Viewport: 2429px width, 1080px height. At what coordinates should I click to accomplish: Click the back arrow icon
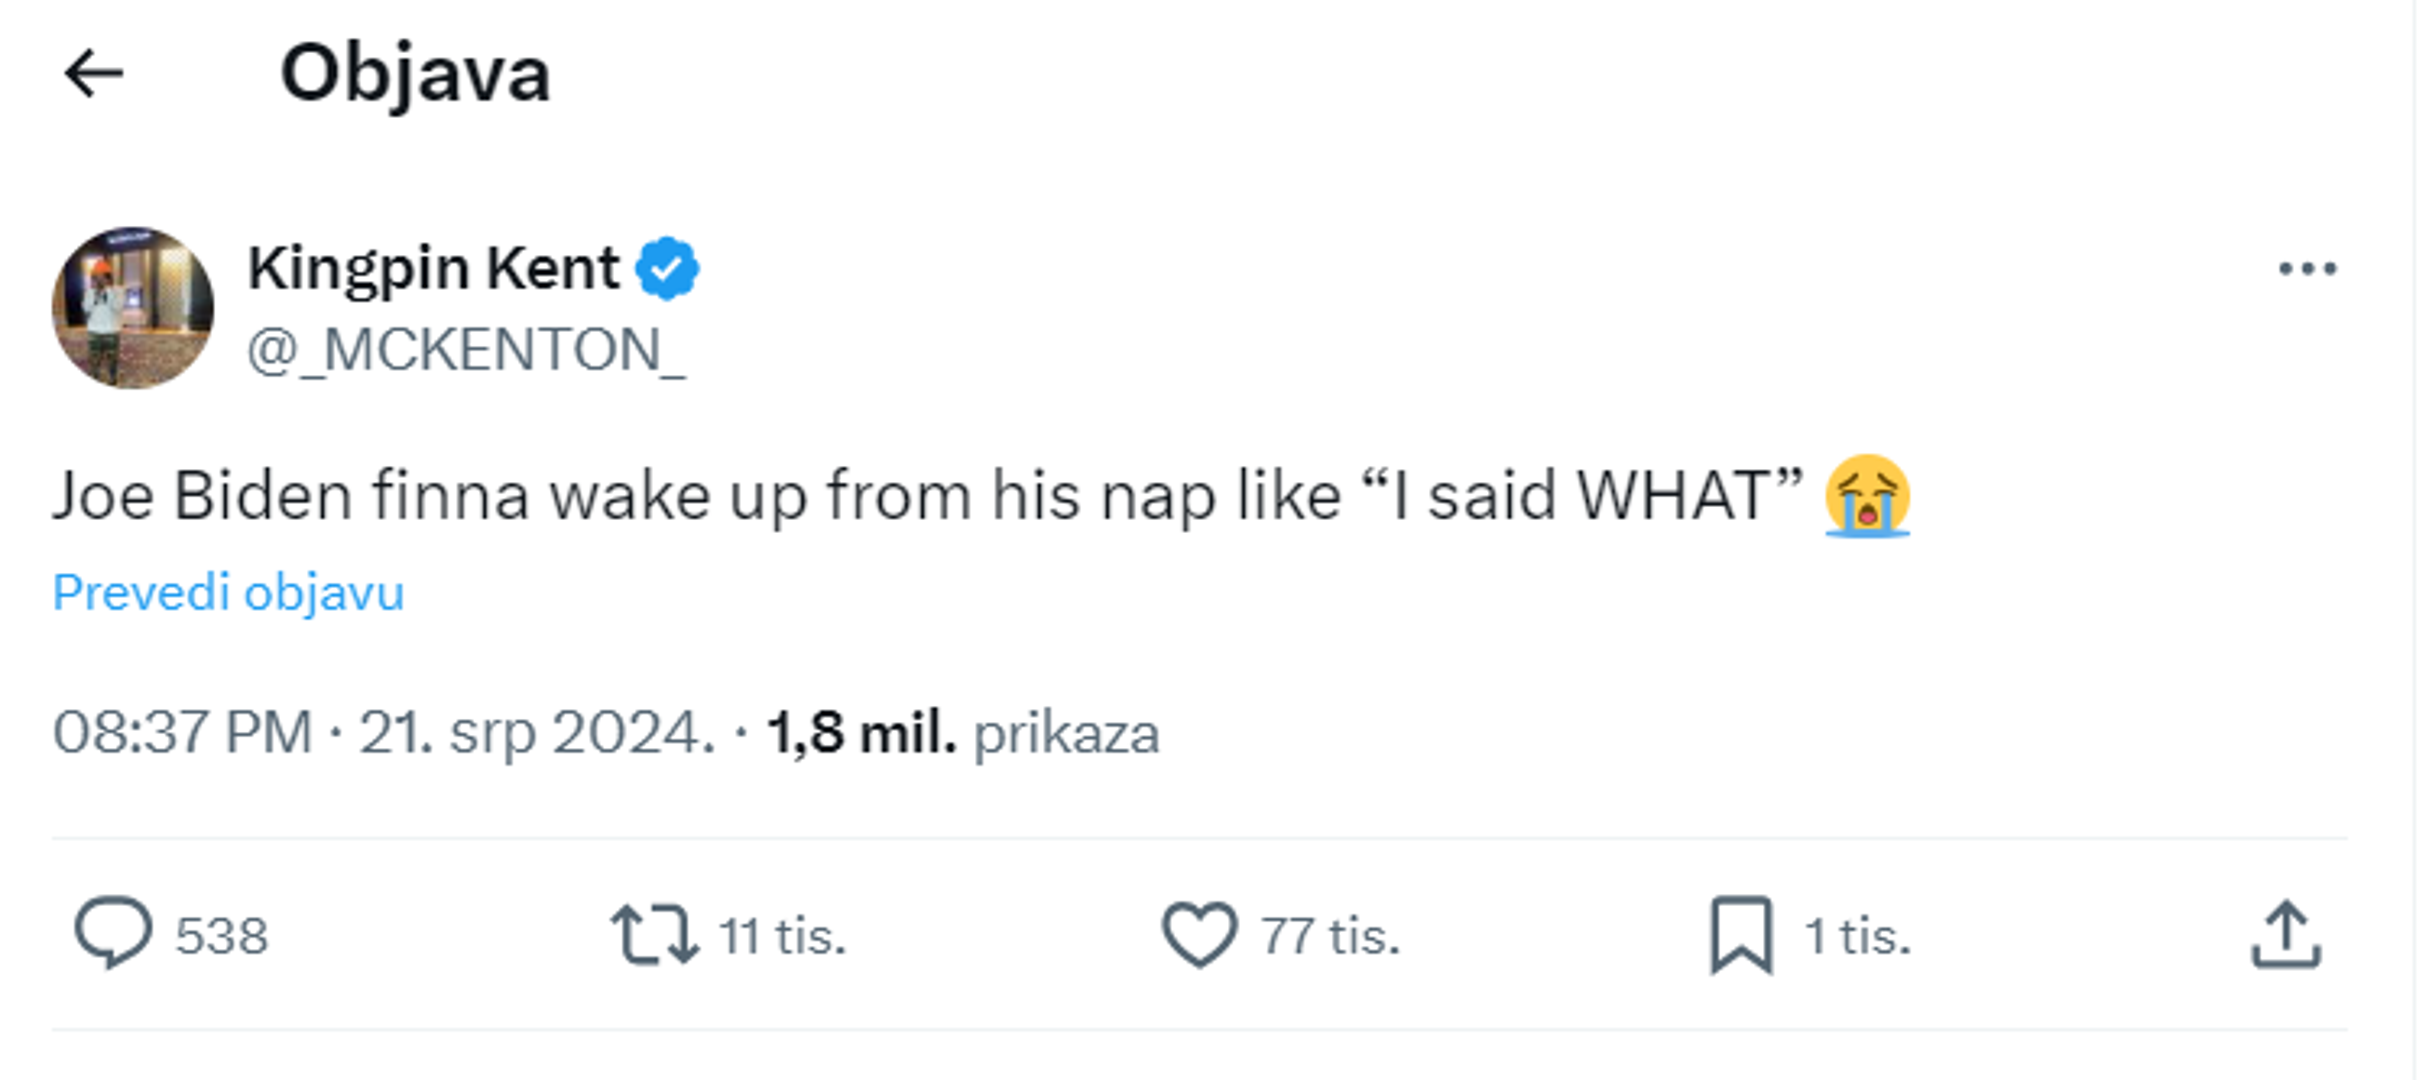point(93,74)
